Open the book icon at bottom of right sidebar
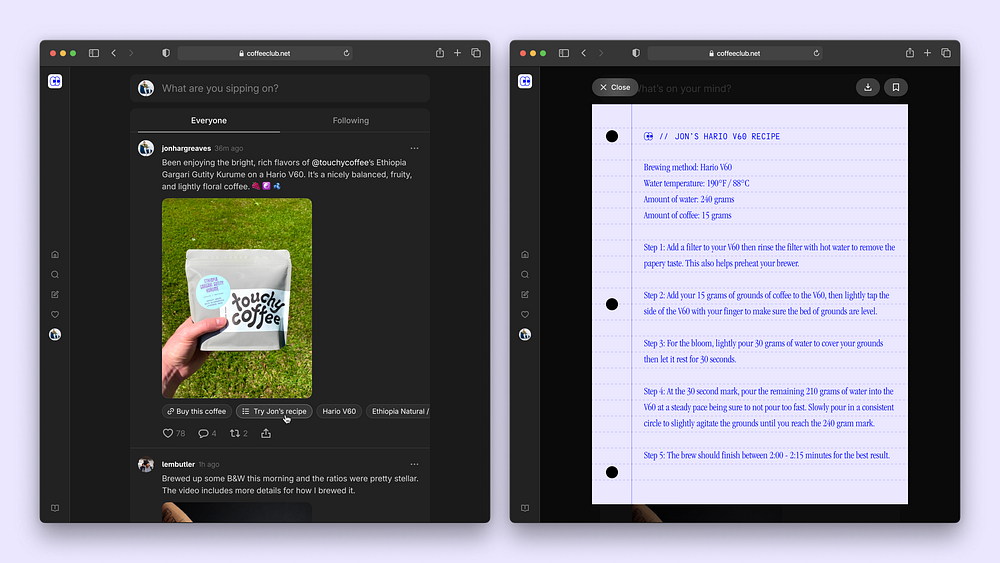1000x563 pixels. pyautogui.click(x=525, y=508)
